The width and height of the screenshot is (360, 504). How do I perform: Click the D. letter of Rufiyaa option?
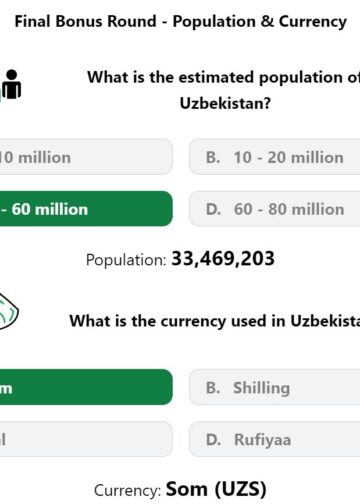coord(213,440)
